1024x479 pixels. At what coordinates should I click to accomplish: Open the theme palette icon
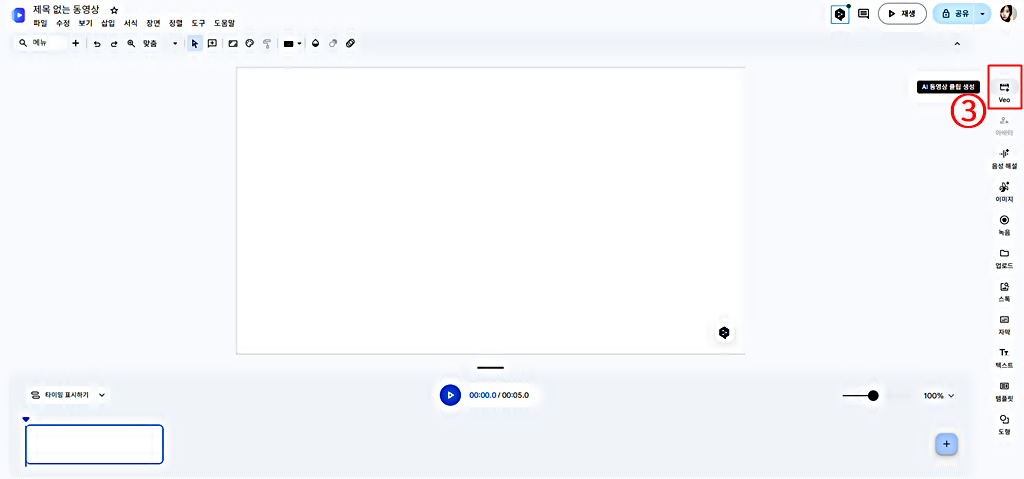pyautogui.click(x=249, y=44)
